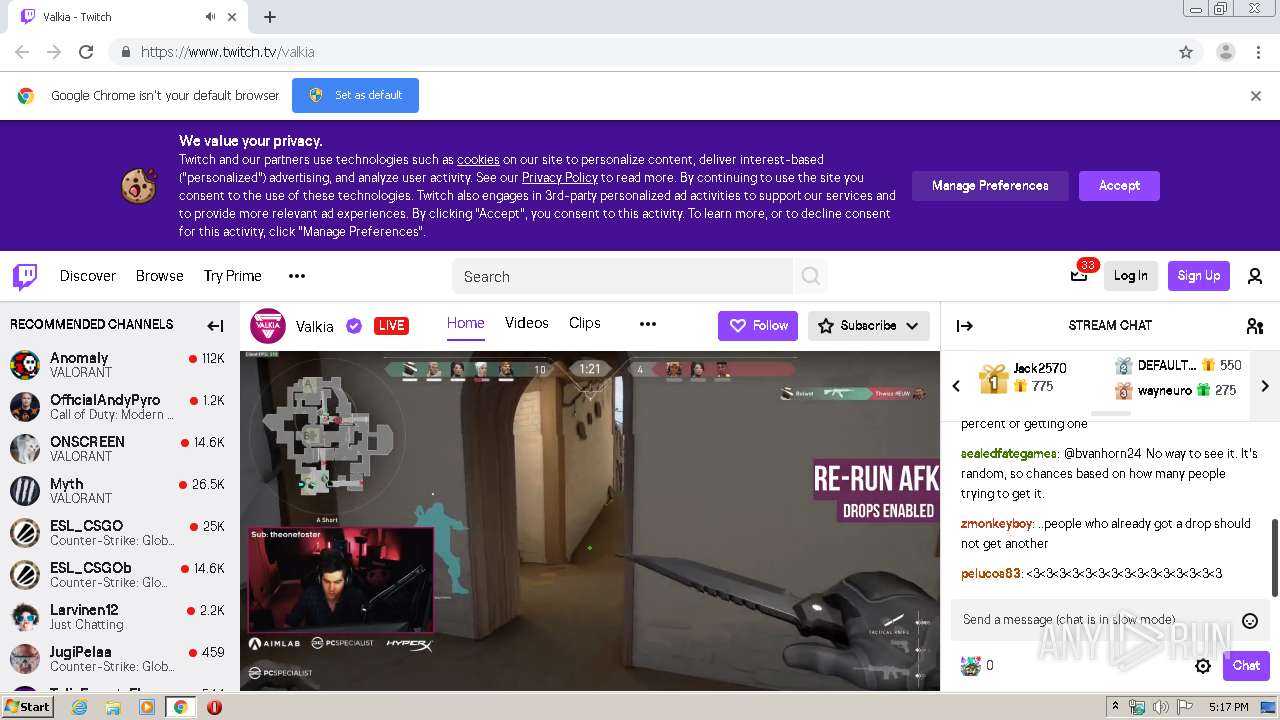This screenshot has width=1280, height=720.
Task: Bookmark this page with the star
Action: click(x=1186, y=52)
